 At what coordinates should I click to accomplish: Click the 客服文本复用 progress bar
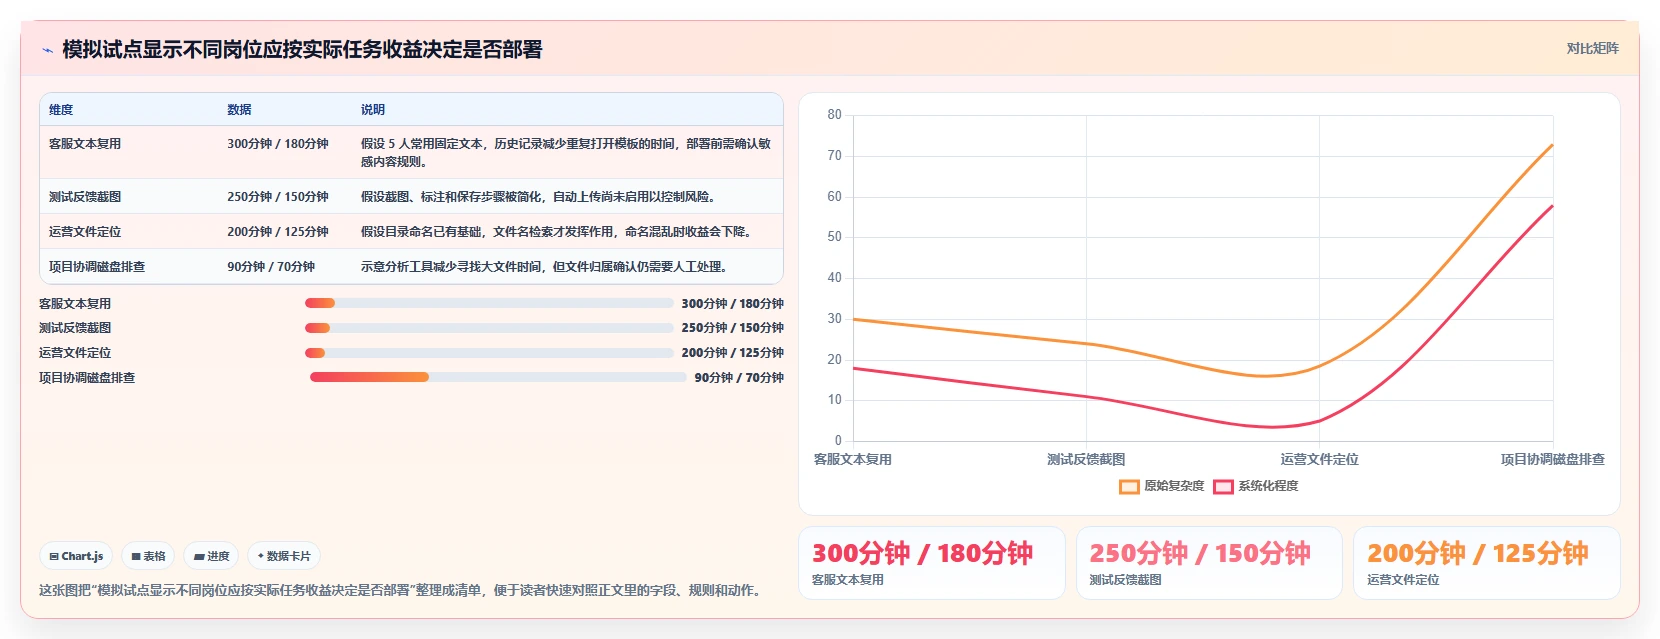(x=489, y=303)
